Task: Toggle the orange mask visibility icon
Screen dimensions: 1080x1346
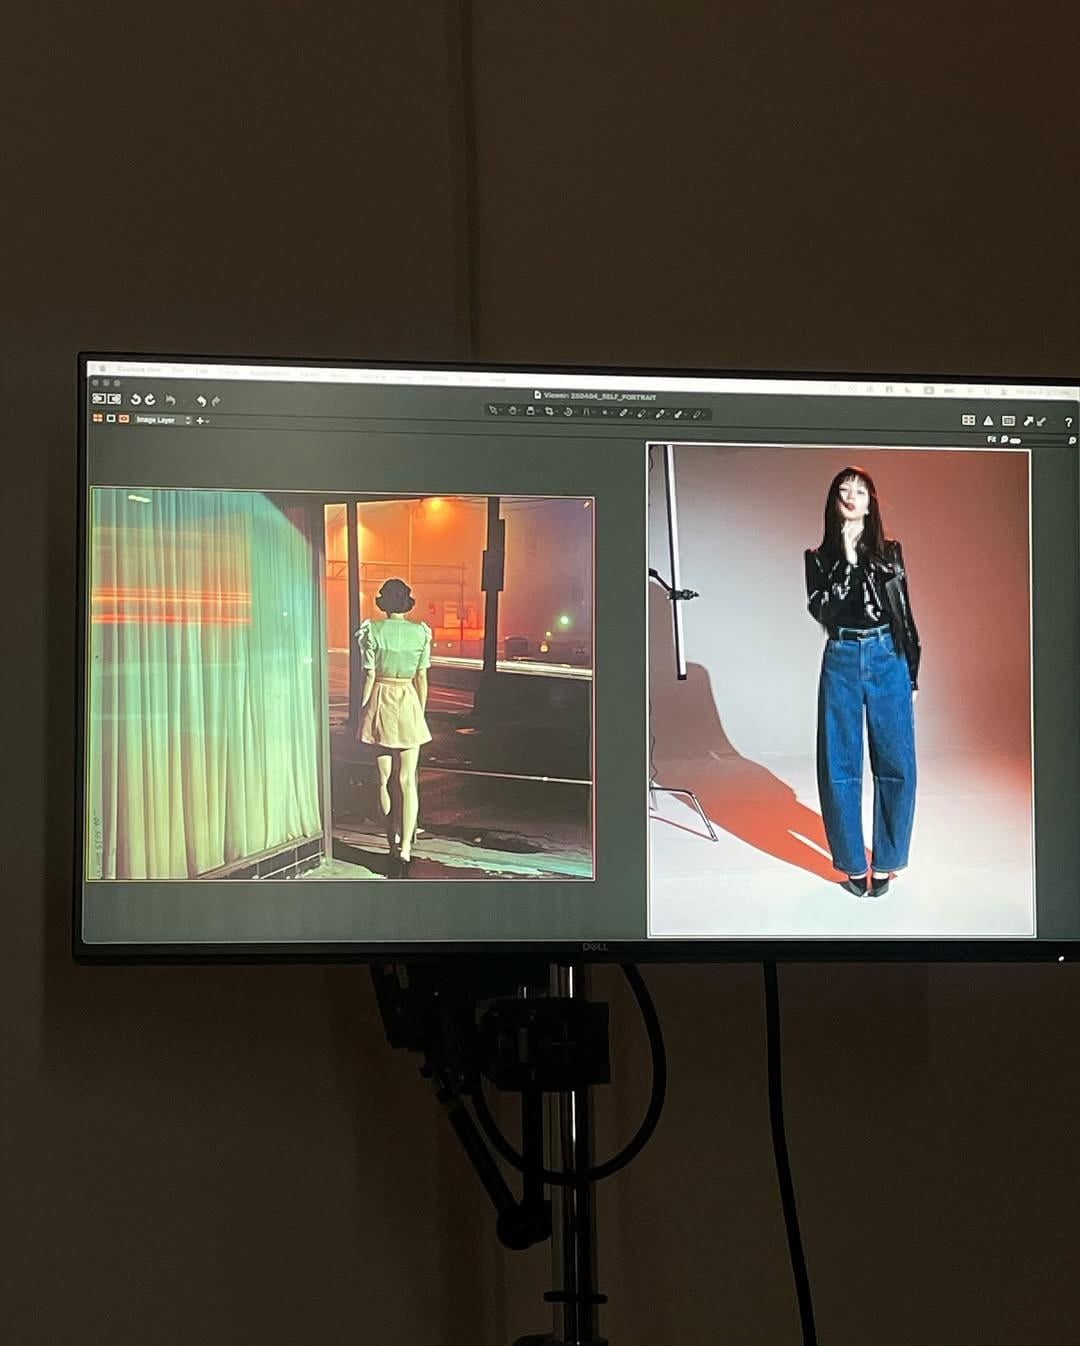Action: pyautogui.click(x=124, y=419)
